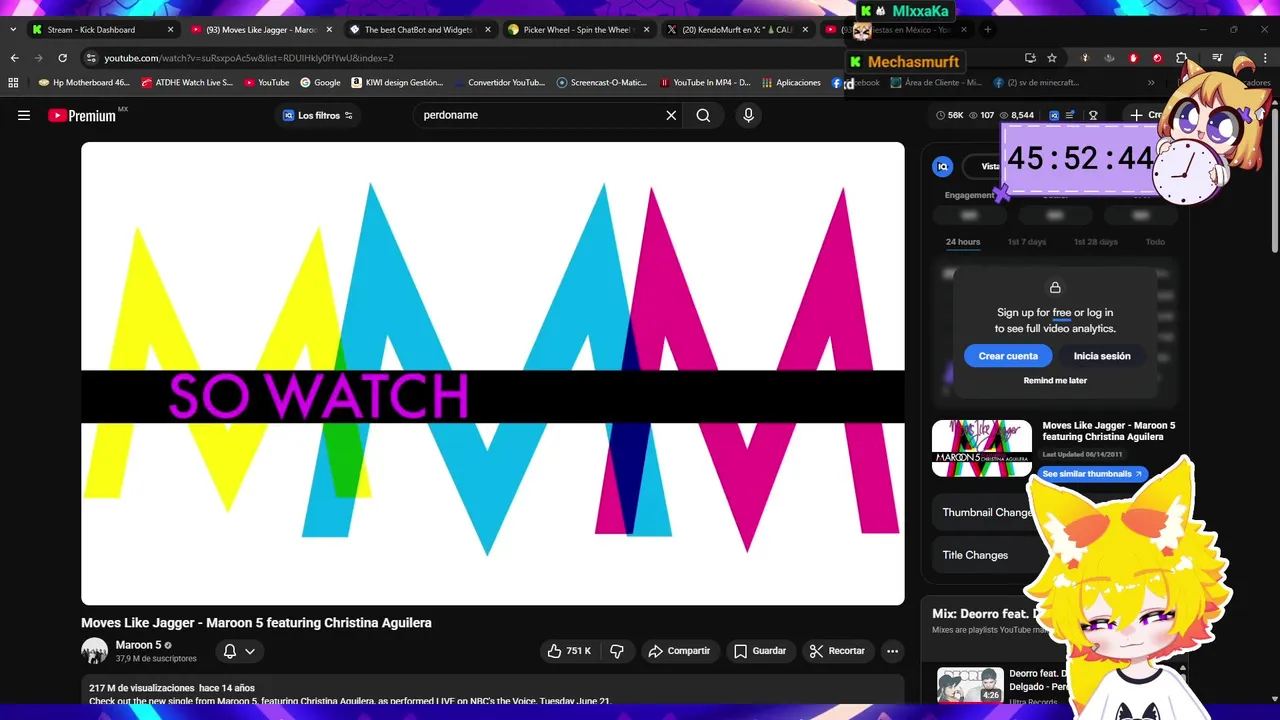This screenshot has height=720, width=1280.
Task: Open Hp Motherboard bookmark
Action: click(84, 83)
